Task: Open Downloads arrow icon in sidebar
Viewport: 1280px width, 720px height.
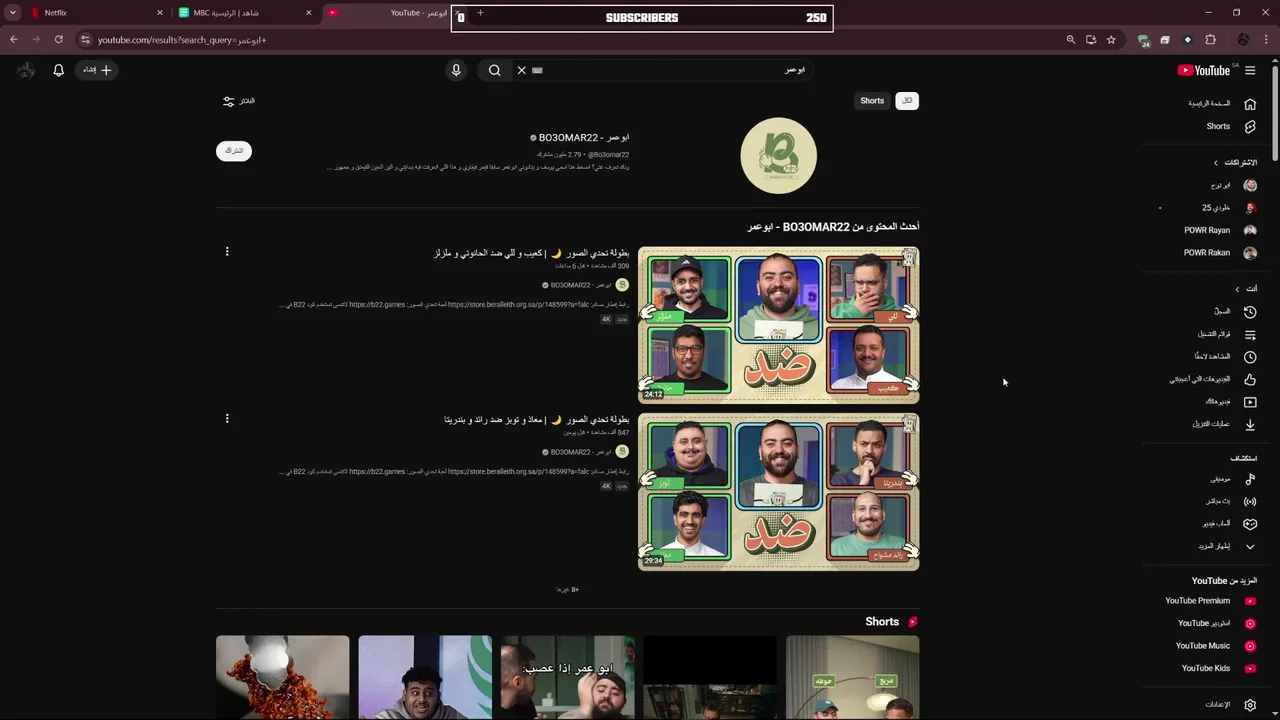Action: 1250,424
